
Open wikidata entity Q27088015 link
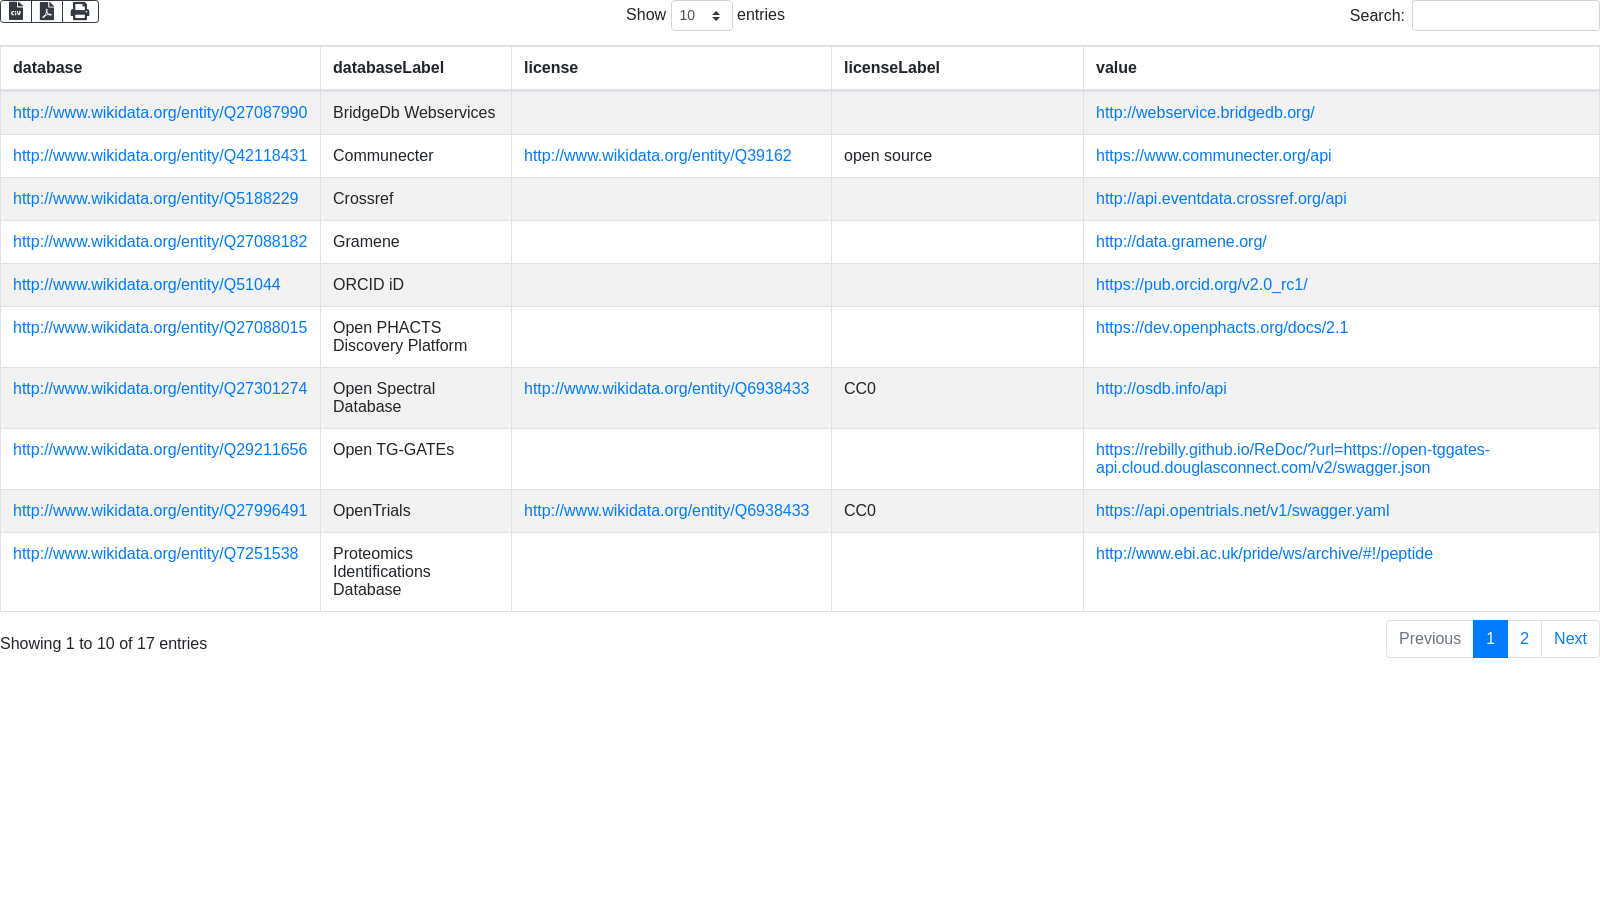click(160, 328)
